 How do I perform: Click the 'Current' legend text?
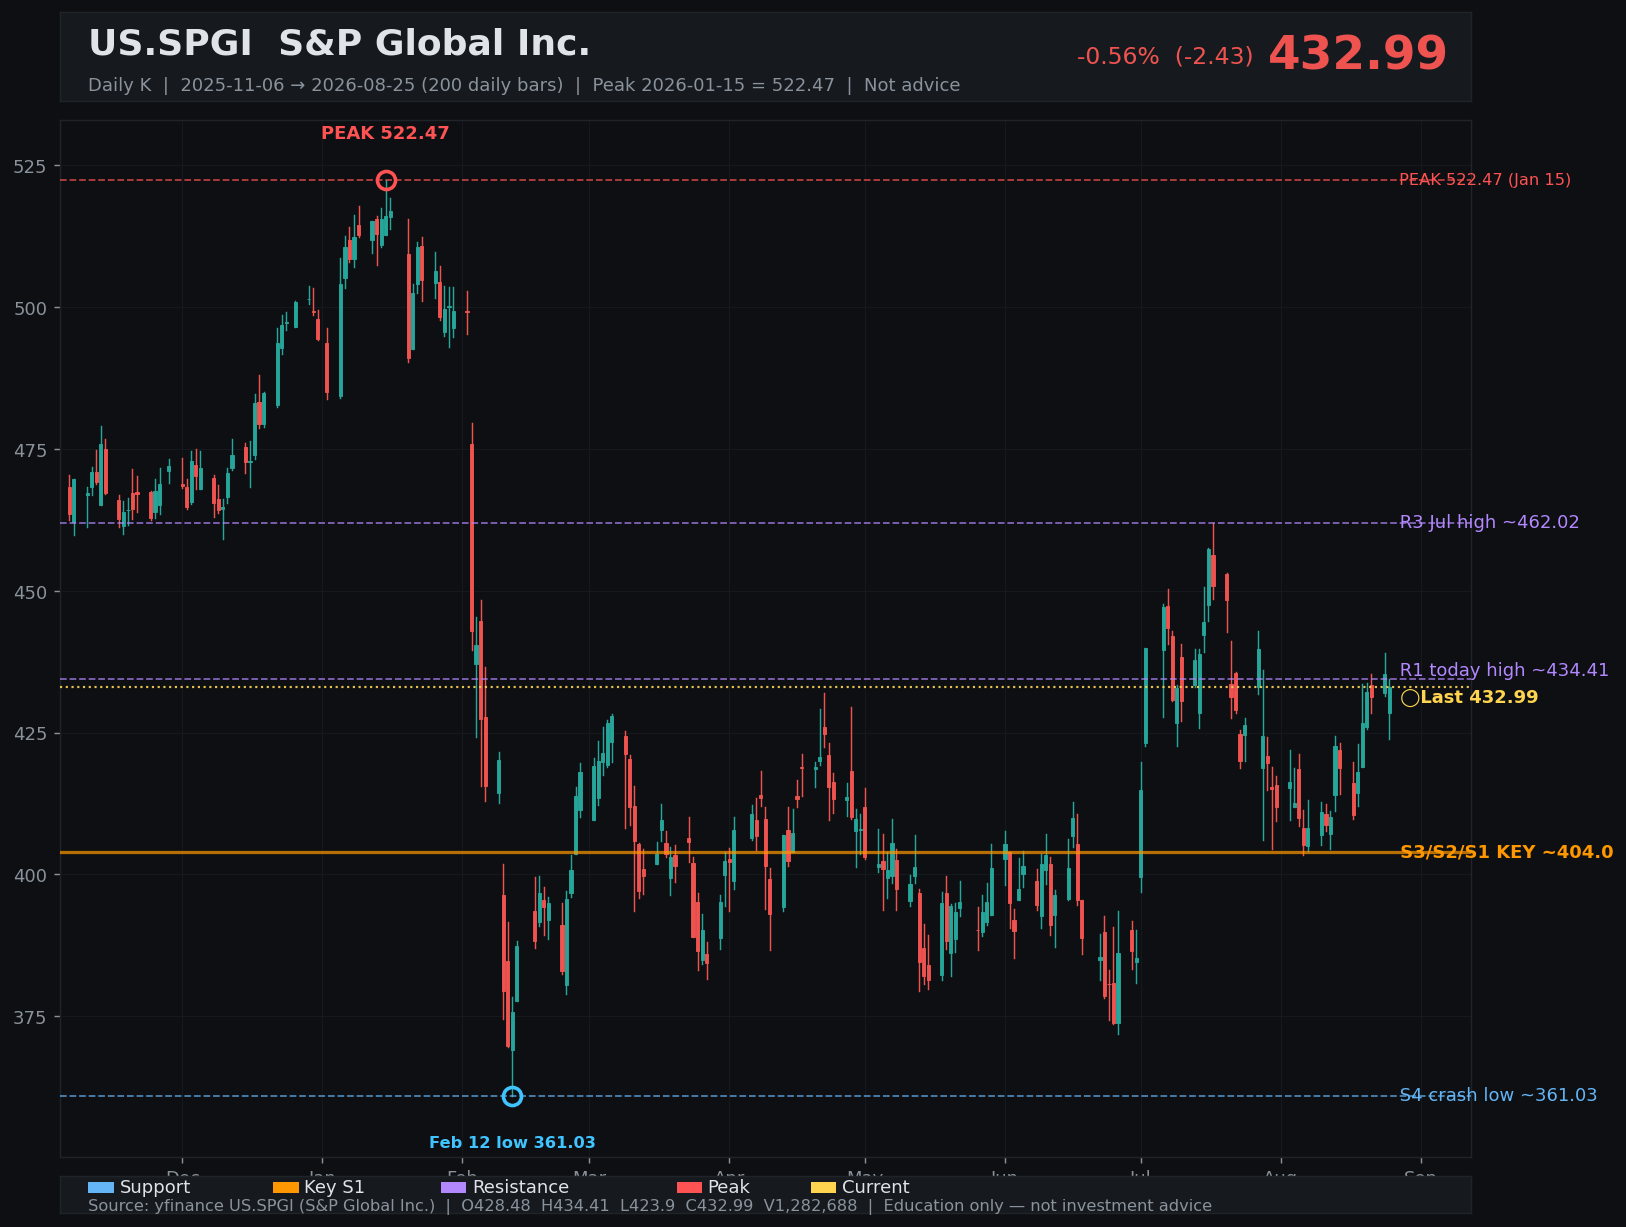876,1187
